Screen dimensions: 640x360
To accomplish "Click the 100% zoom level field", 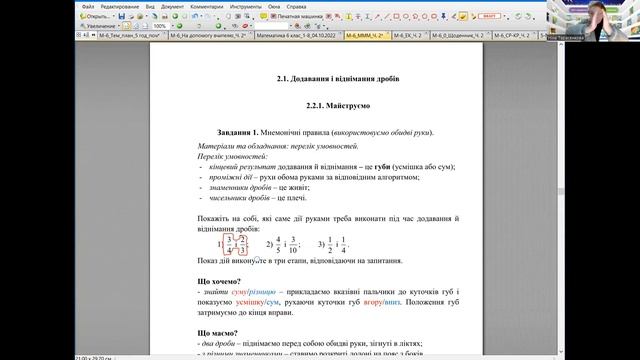I will point(160,26).
